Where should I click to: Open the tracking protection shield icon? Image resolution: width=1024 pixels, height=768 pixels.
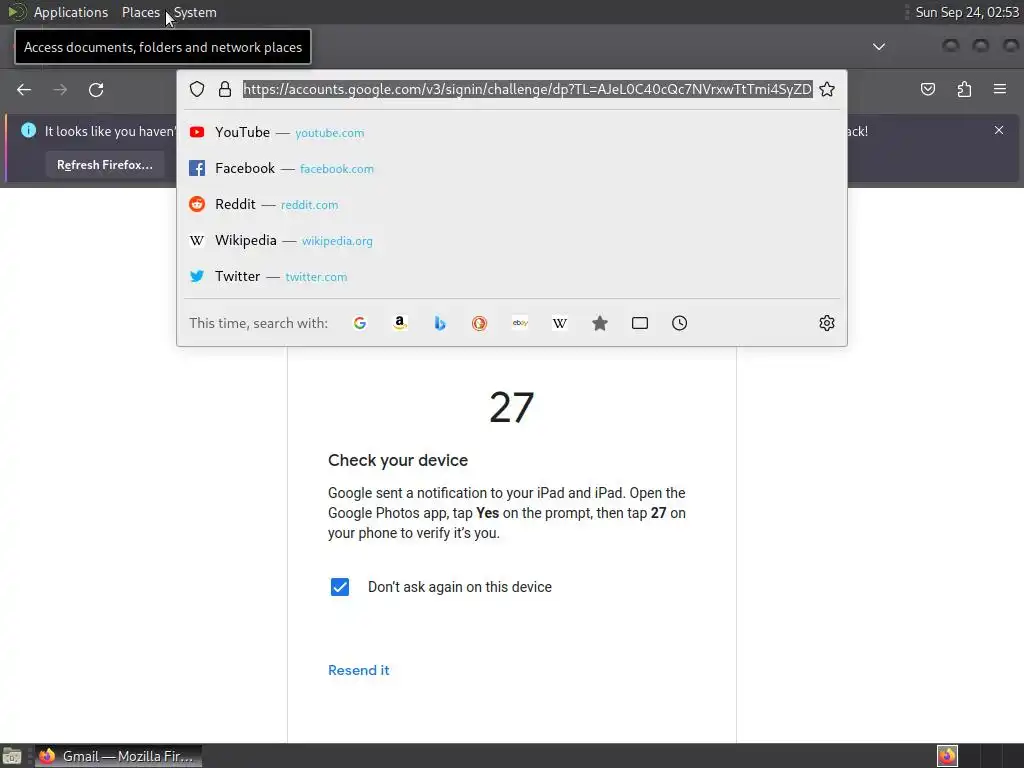[x=197, y=89]
